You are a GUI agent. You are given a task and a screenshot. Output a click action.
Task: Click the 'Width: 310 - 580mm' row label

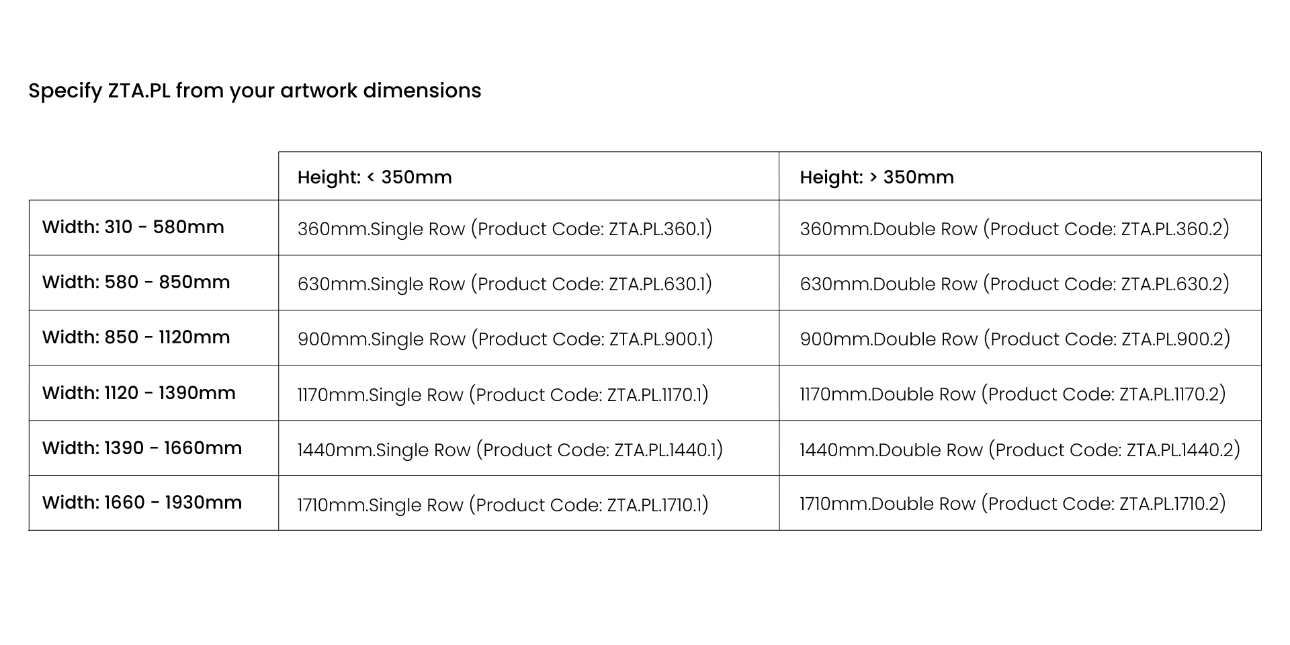click(133, 227)
